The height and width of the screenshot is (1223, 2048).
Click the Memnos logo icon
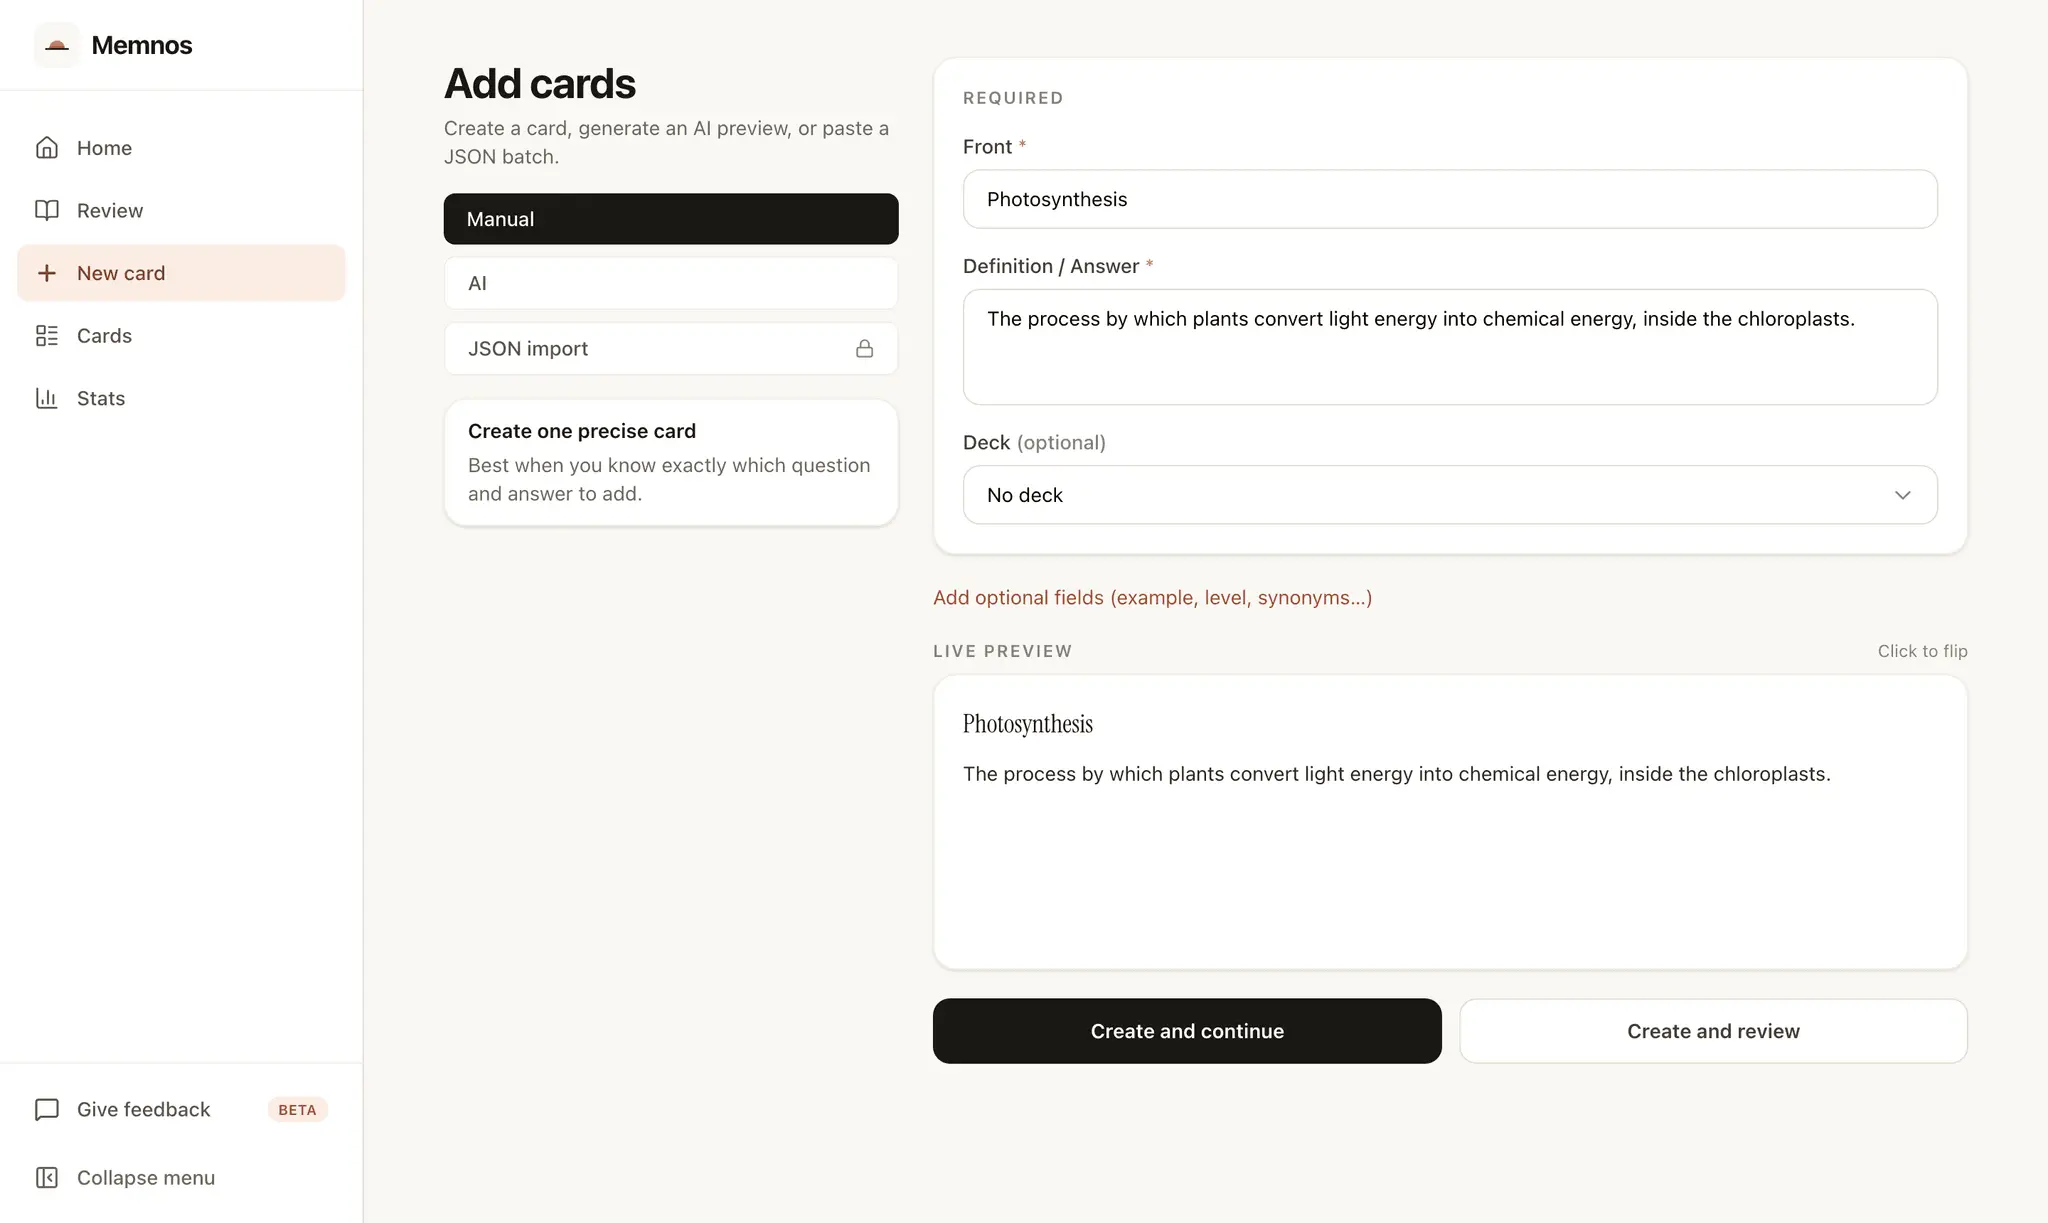(x=57, y=45)
